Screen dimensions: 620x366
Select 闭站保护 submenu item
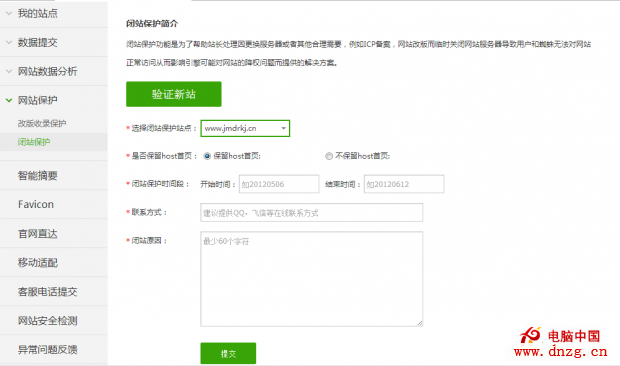pyautogui.click(x=53, y=142)
